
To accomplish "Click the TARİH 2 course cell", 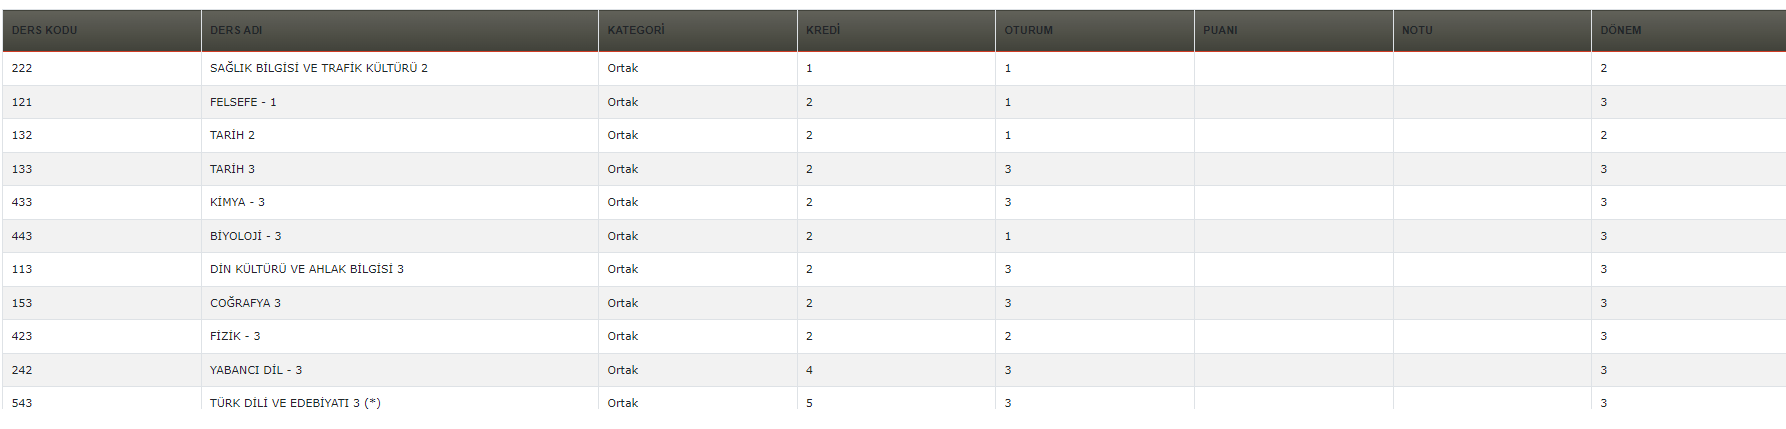I will pyautogui.click(x=232, y=135).
